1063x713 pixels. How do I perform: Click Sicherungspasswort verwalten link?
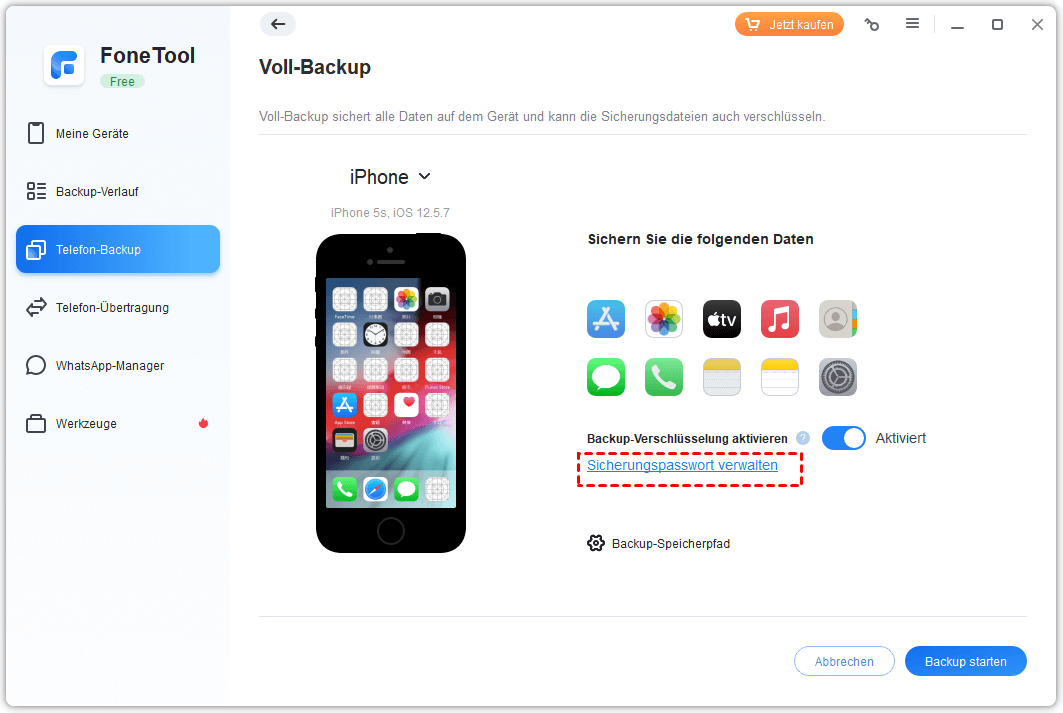point(682,466)
